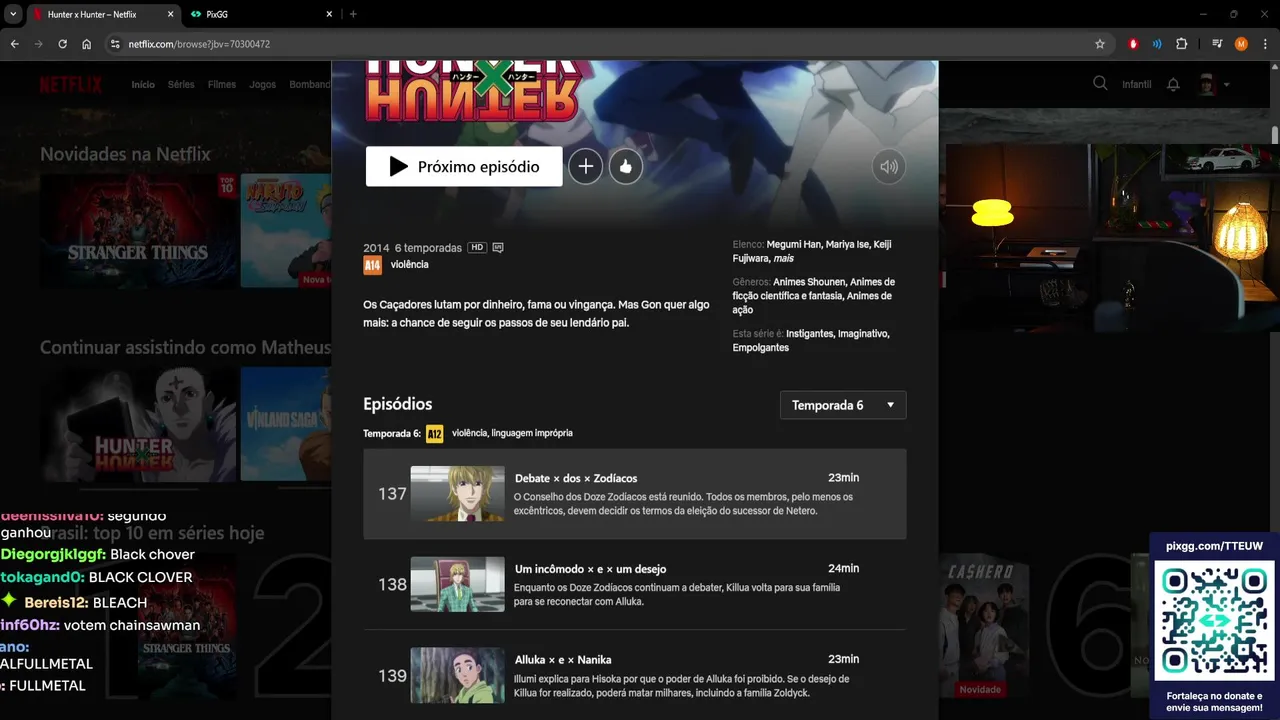The image size is (1280, 720).
Task: Click the Empolgantes tag link
Action: click(x=761, y=348)
